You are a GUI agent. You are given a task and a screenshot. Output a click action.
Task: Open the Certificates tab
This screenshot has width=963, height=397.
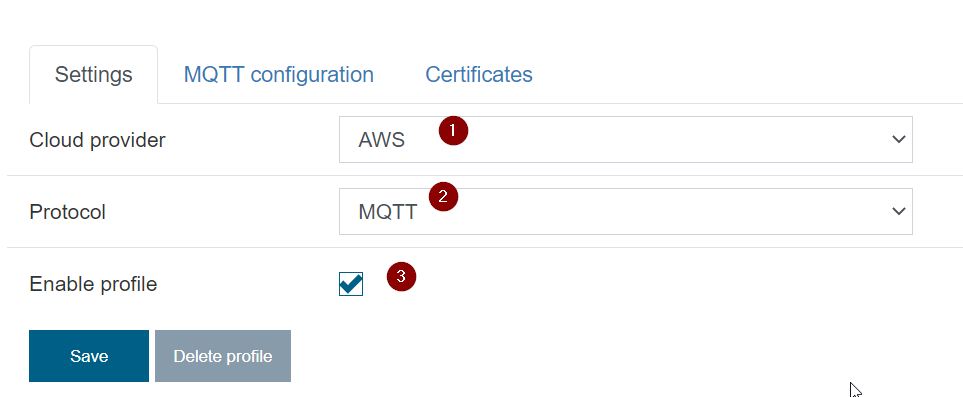click(479, 74)
